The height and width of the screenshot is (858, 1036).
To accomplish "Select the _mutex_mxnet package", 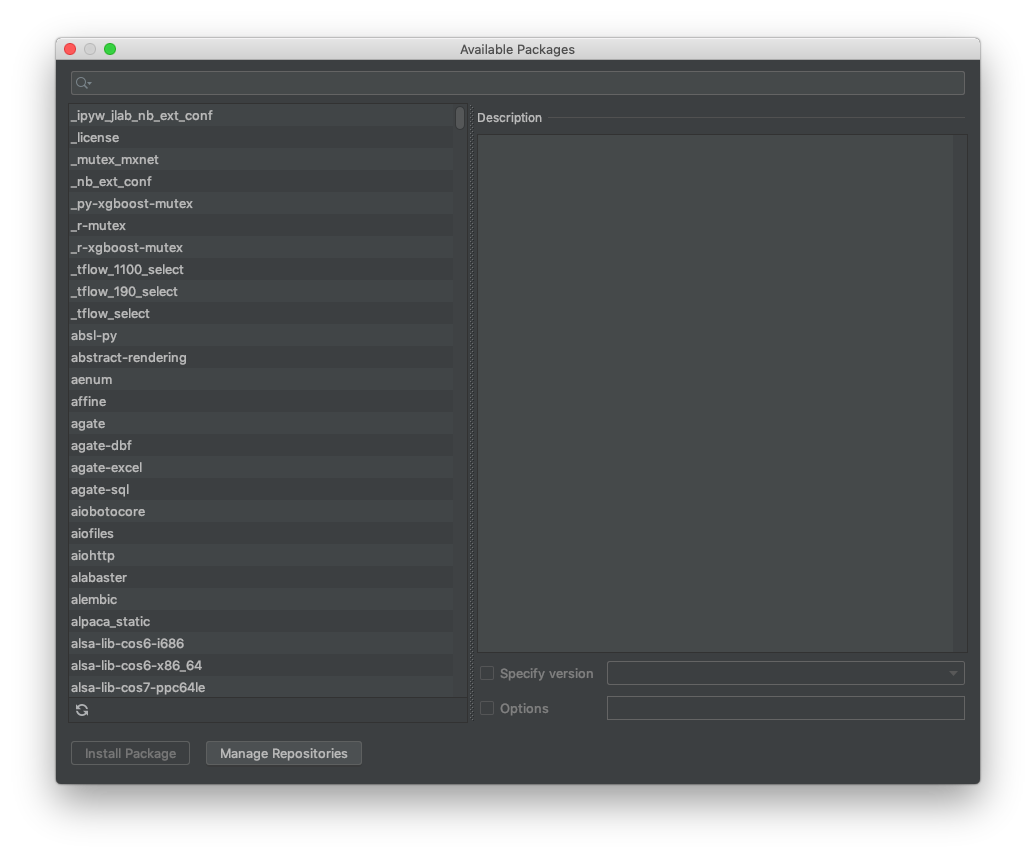I will coord(262,159).
